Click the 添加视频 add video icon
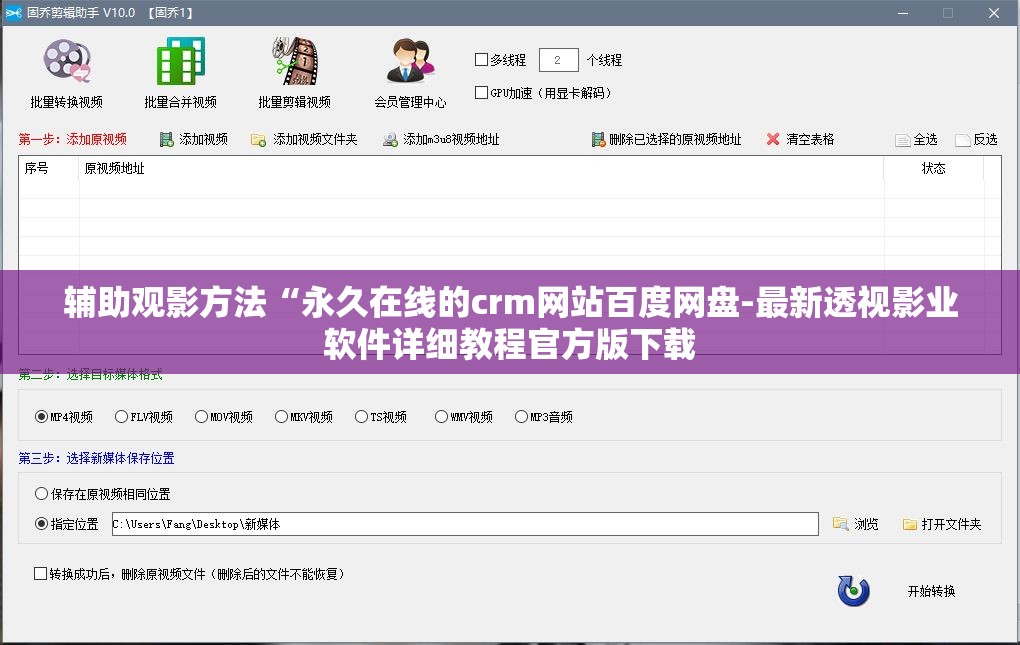The height and width of the screenshot is (645, 1020). point(167,139)
